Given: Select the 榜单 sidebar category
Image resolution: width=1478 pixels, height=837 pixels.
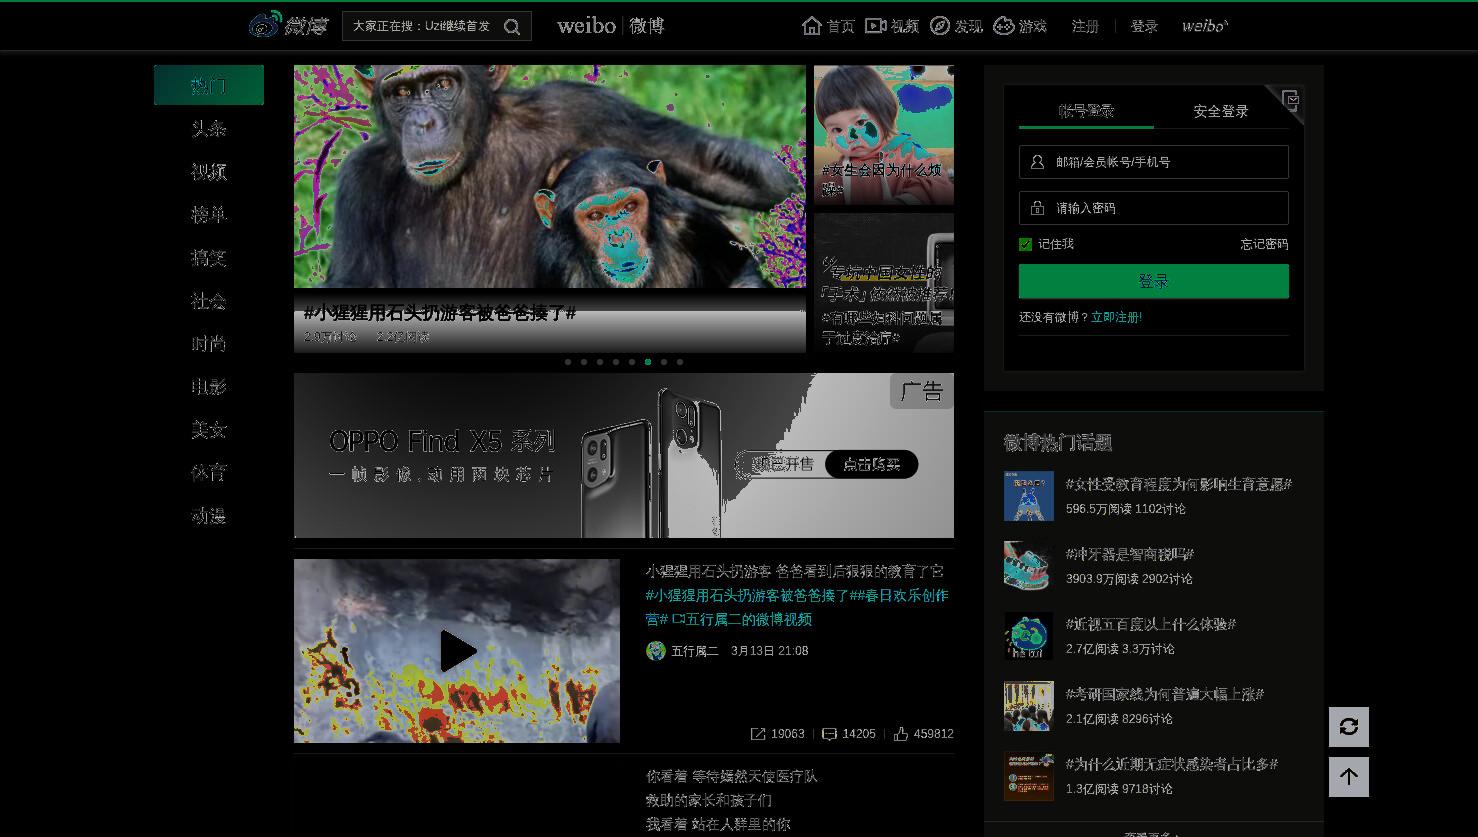Looking at the screenshot, I should tap(209, 214).
